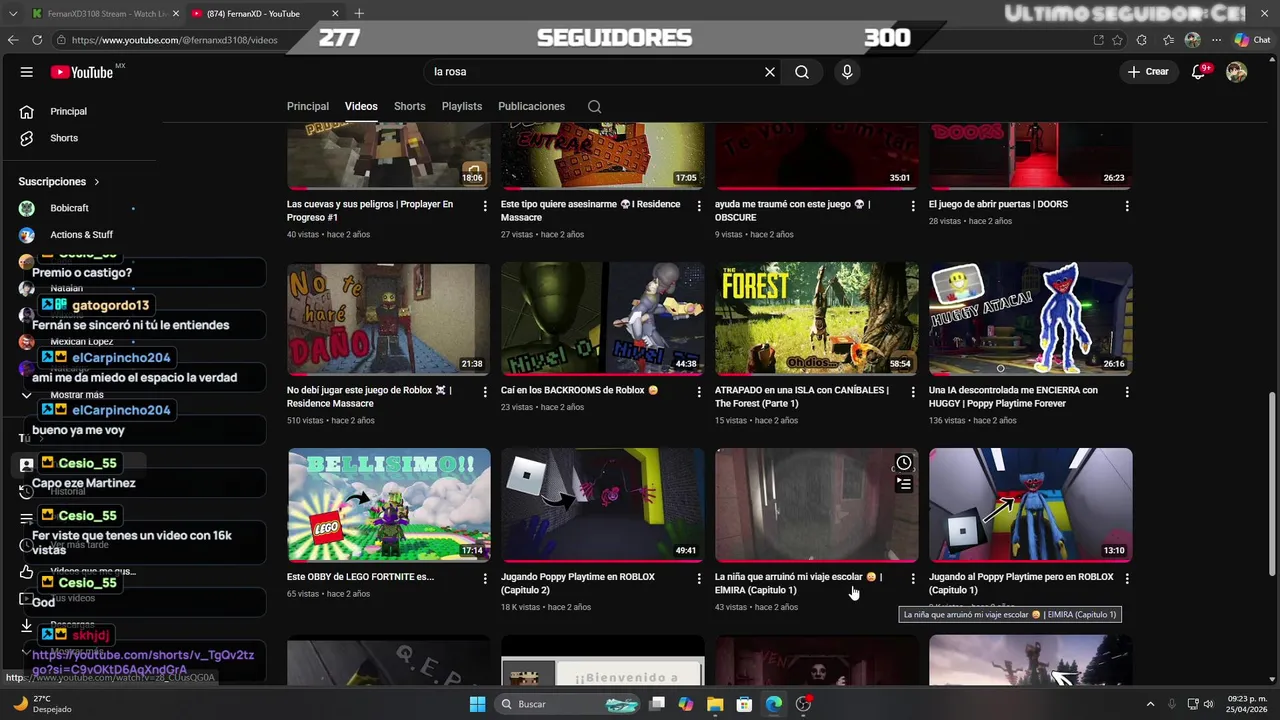
Task: Switch to the Principal channel tab
Action: click(x=308, y=106)
